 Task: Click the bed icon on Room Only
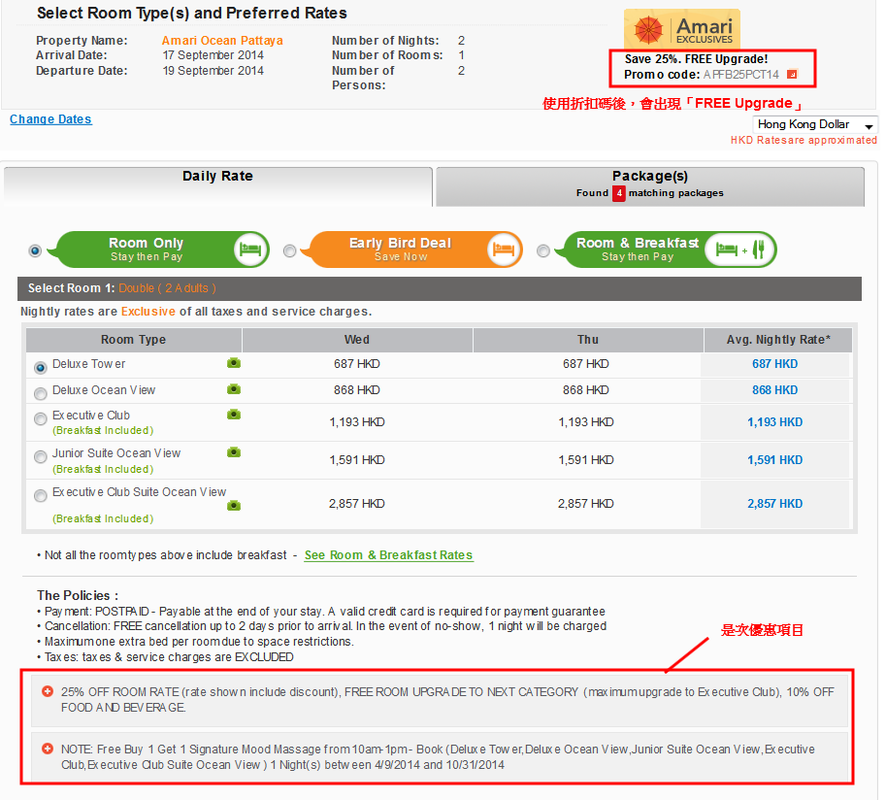251,249
